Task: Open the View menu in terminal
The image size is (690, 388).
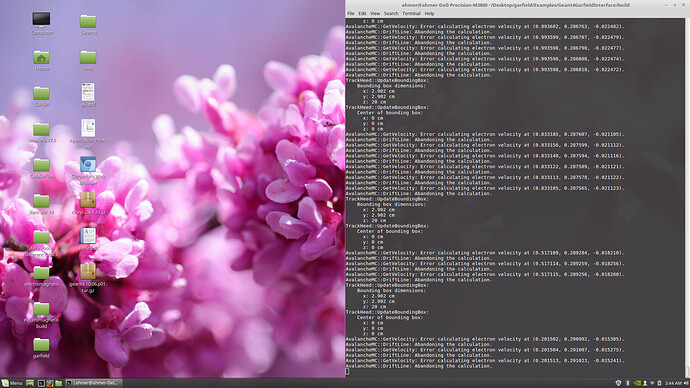Action: 375,13
